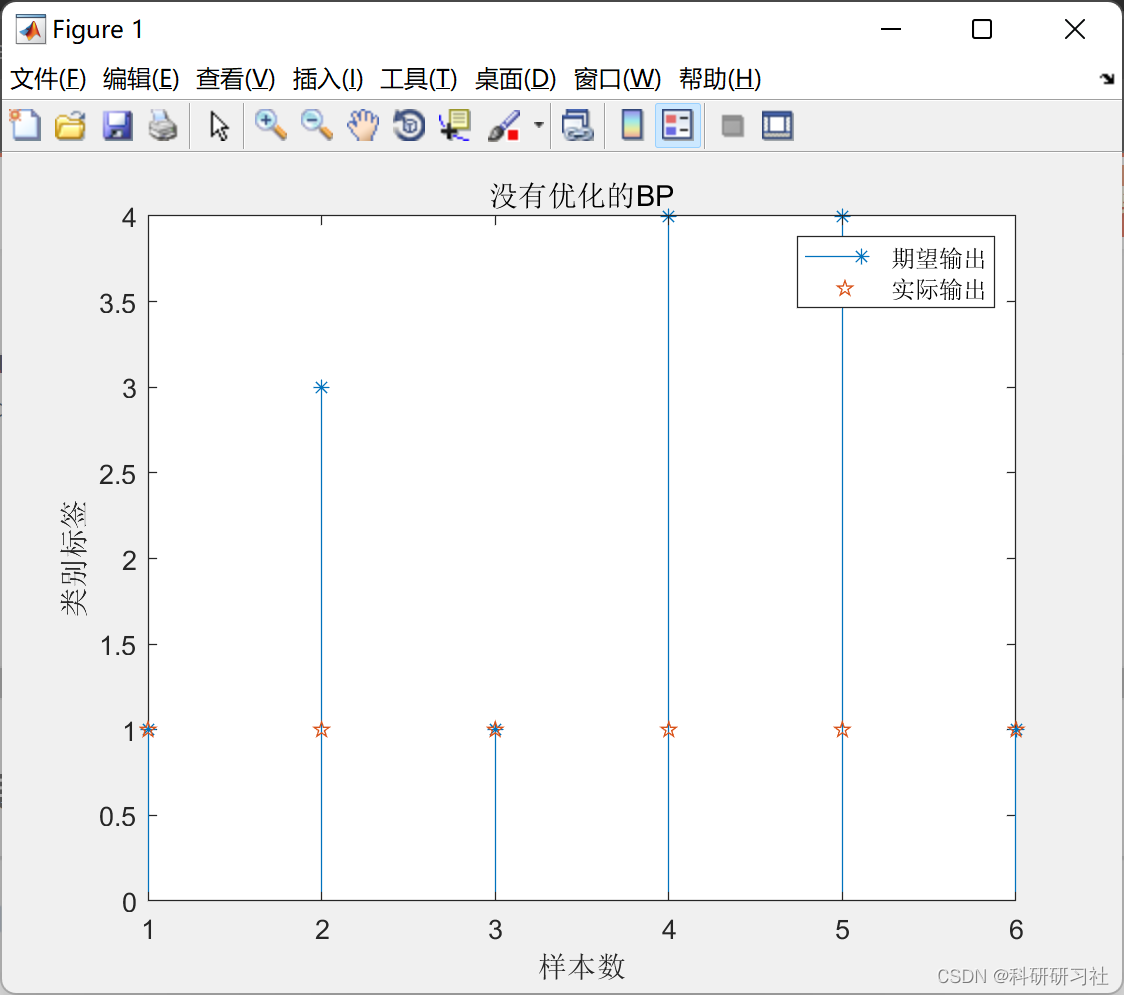Close the Figure 1 window
This screenshot has width=1124, height=995.
click(x=1075, y=29)
